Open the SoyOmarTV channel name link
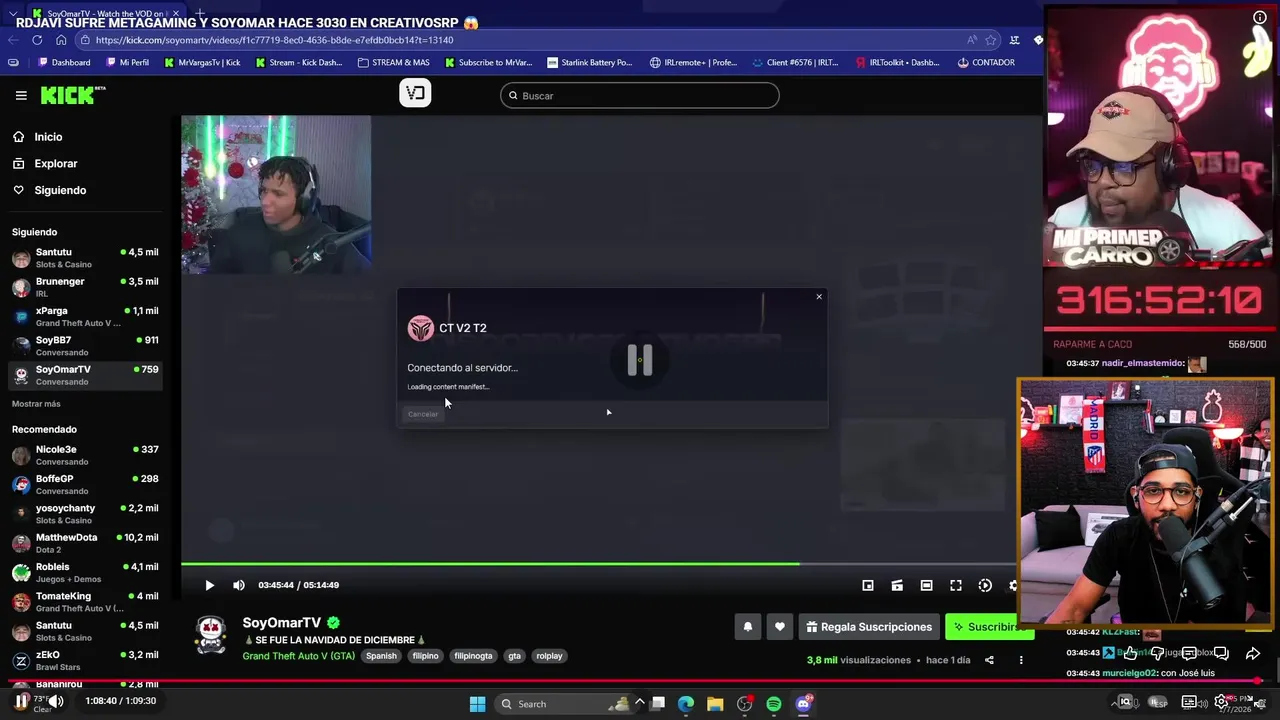This screenshot has width=1280, height=720. point(281,622)
